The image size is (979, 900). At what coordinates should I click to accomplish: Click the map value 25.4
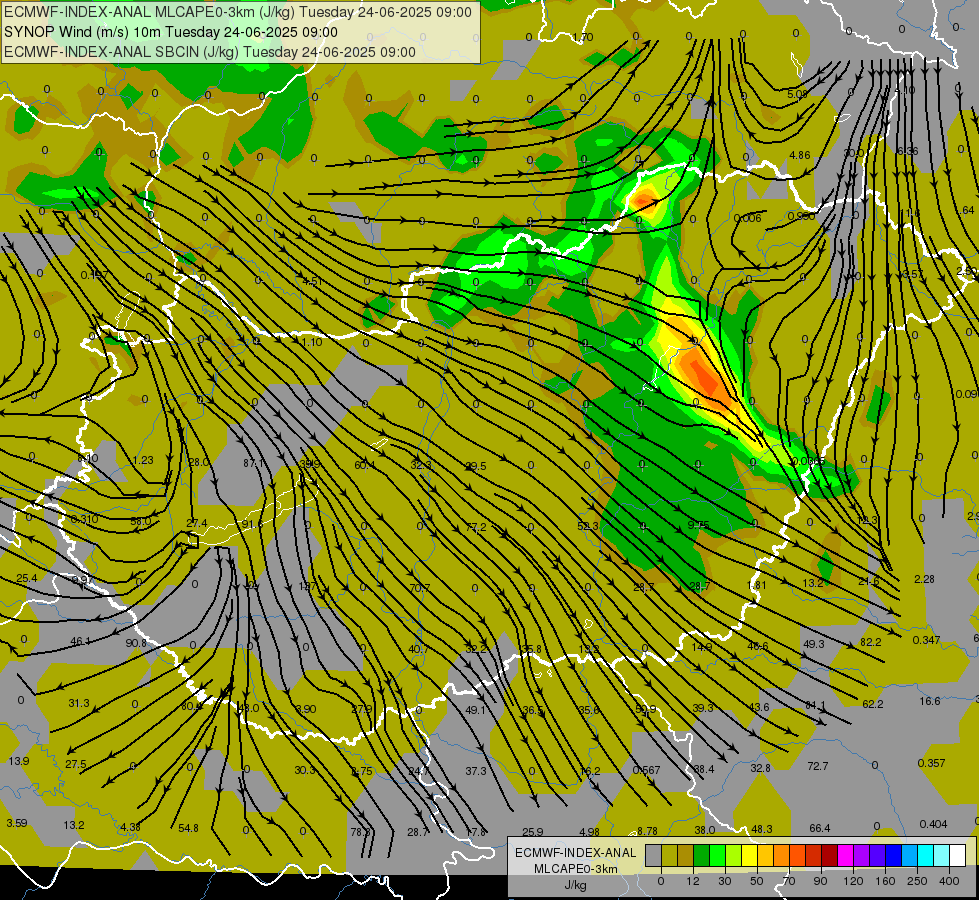coord(26,578)
